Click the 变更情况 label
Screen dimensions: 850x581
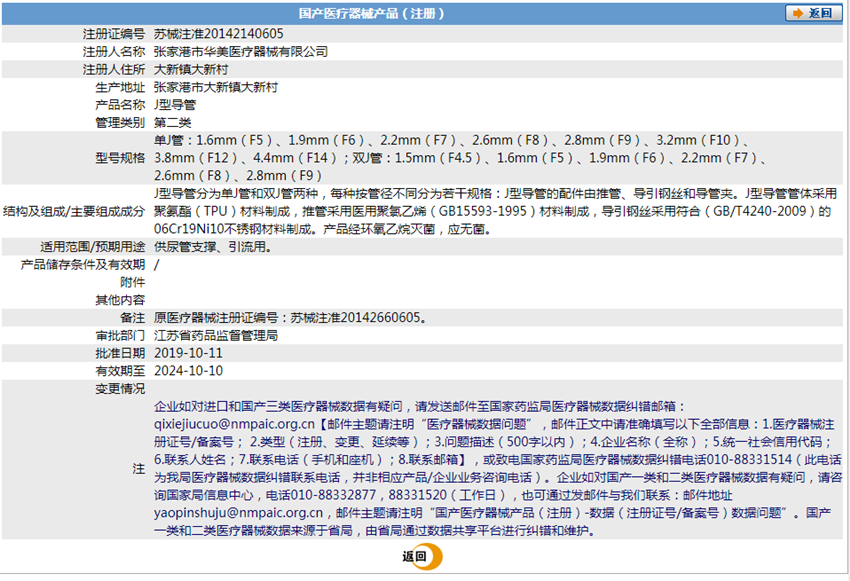pos(120,389)
